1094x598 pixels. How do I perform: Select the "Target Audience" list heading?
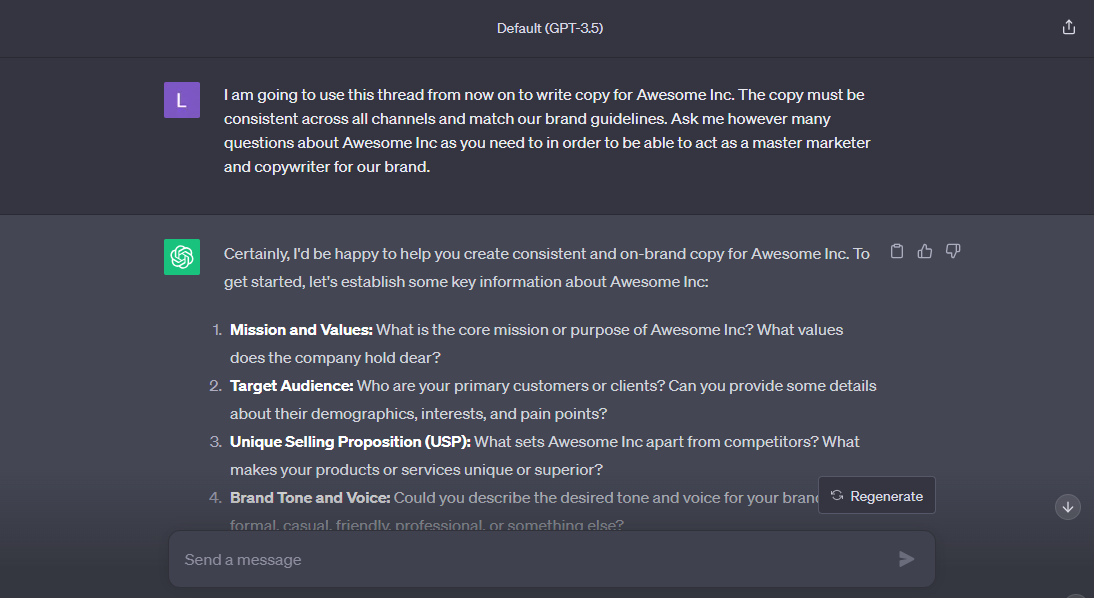click(x=291, y=385)
